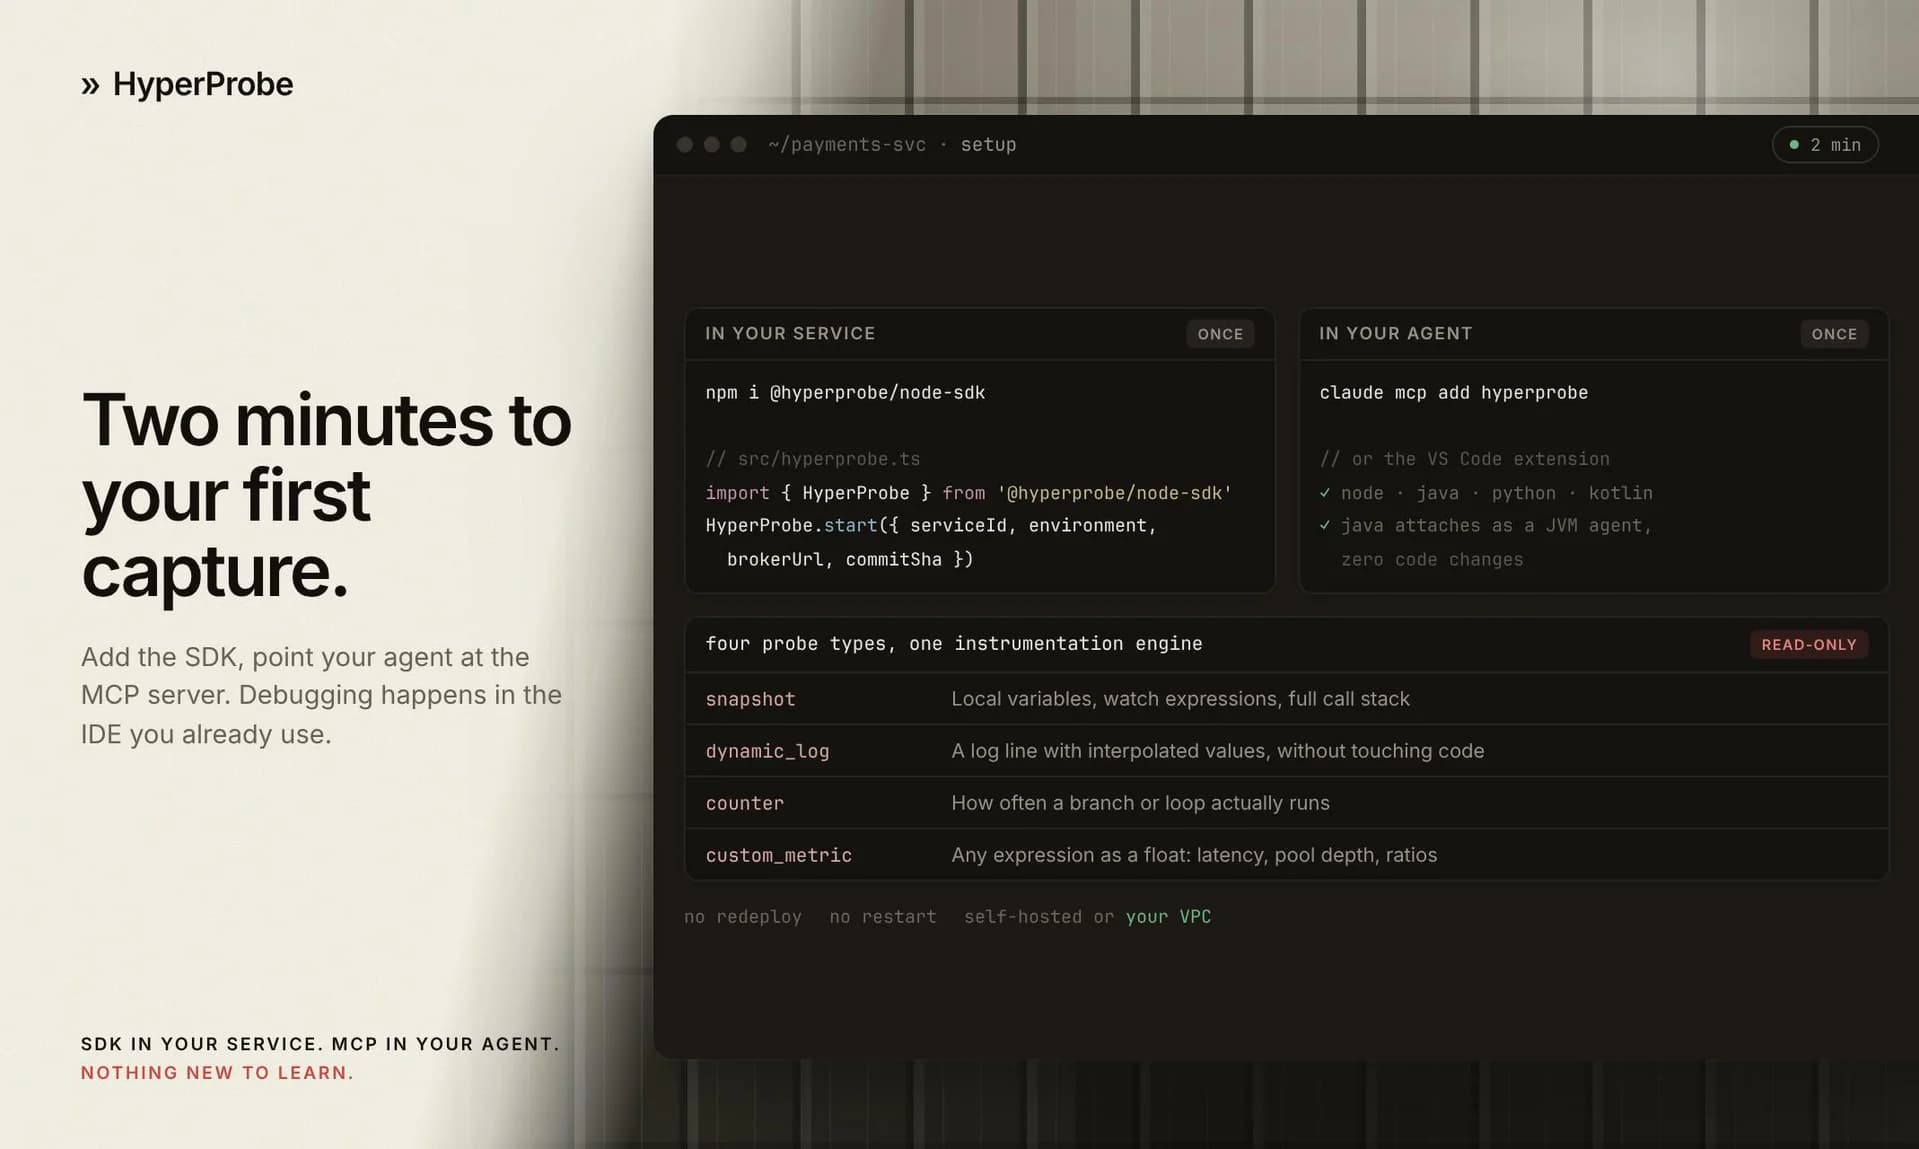Image resolution: width=1919 pixels, height=1149 pixels.
Task: Click the "Two minutes to your first capture." headline
Action: coord(327,495)
